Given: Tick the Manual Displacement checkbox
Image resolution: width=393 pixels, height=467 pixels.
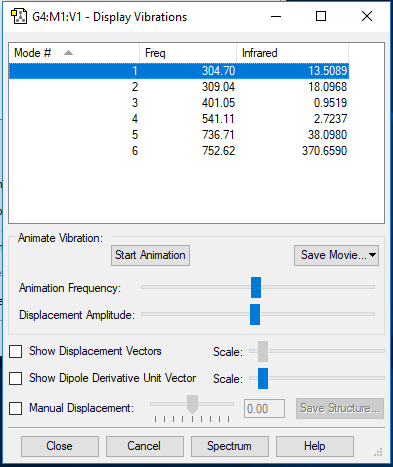Looking at the screenshot, I should [x=16, y=408].
